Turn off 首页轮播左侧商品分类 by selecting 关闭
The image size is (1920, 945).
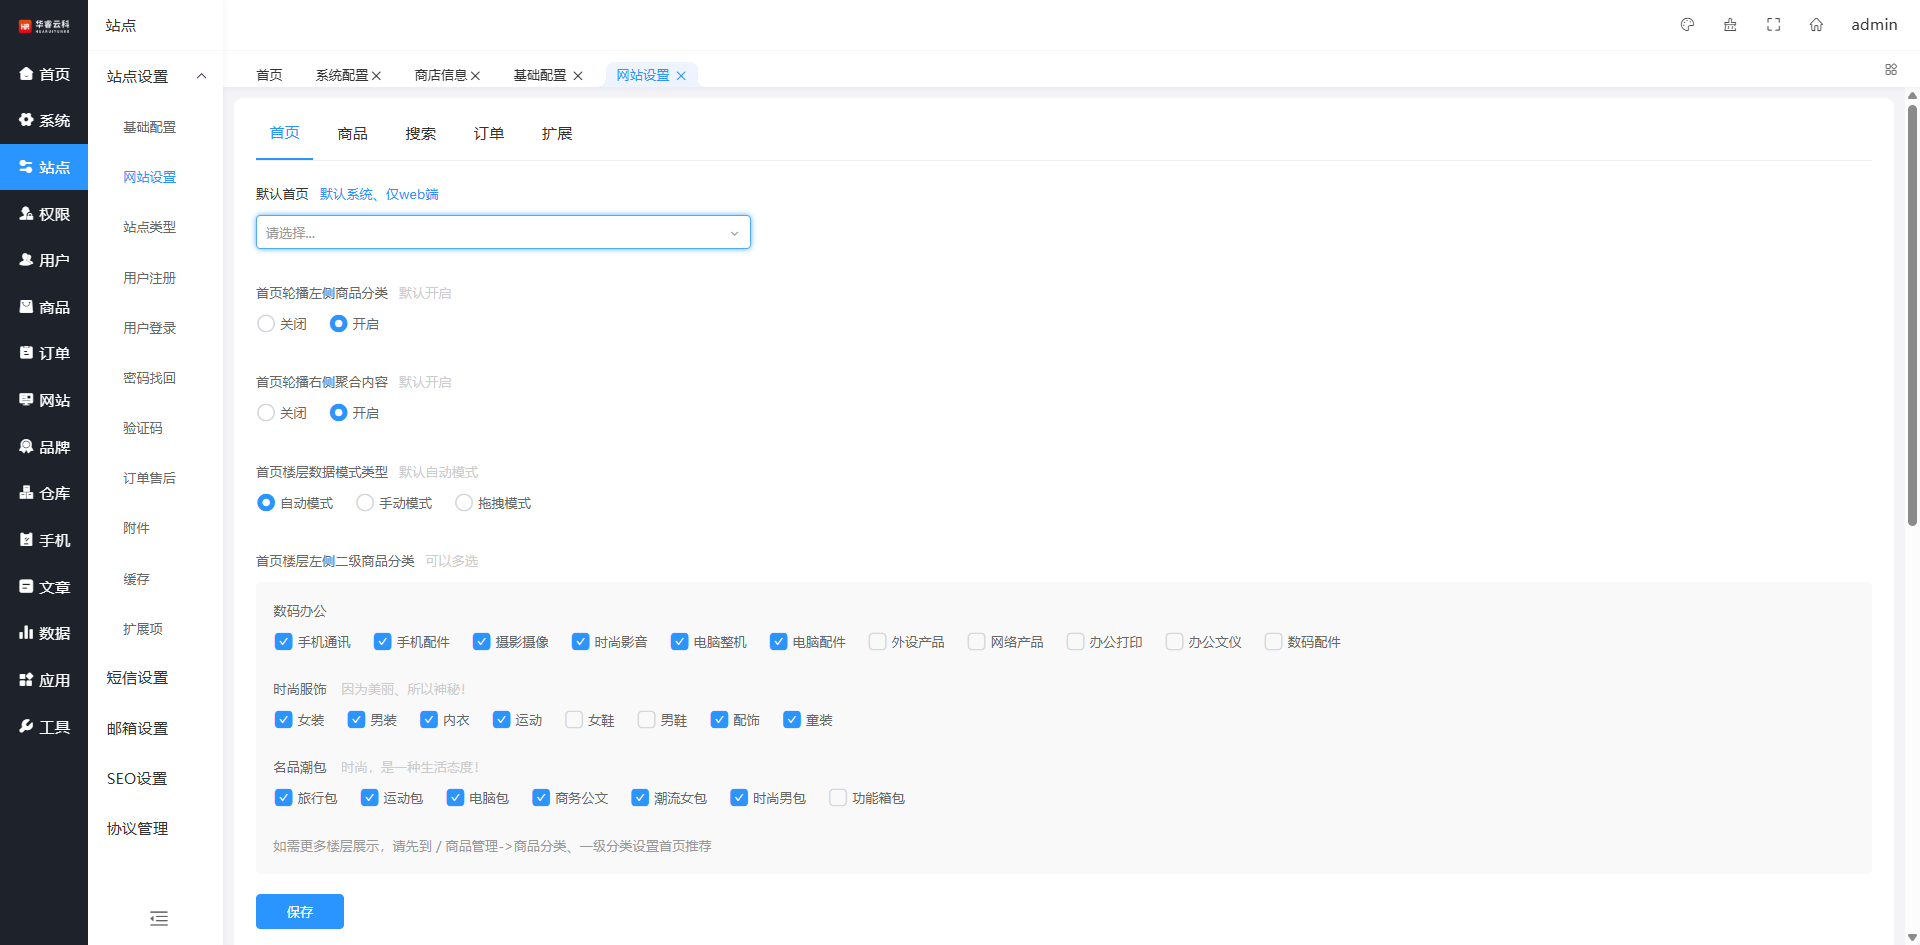pyautogui.click(x=266, y=324)
